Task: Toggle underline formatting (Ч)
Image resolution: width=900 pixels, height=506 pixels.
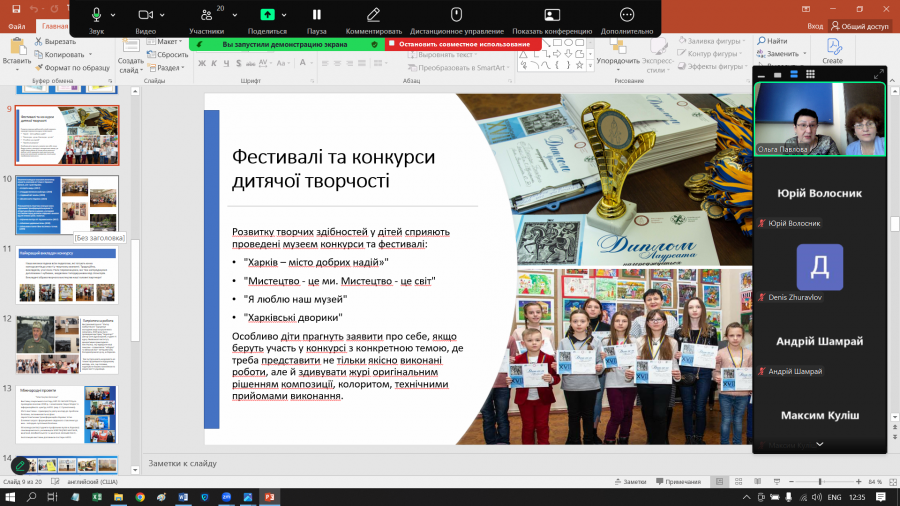Action: [x=226, y=63]
